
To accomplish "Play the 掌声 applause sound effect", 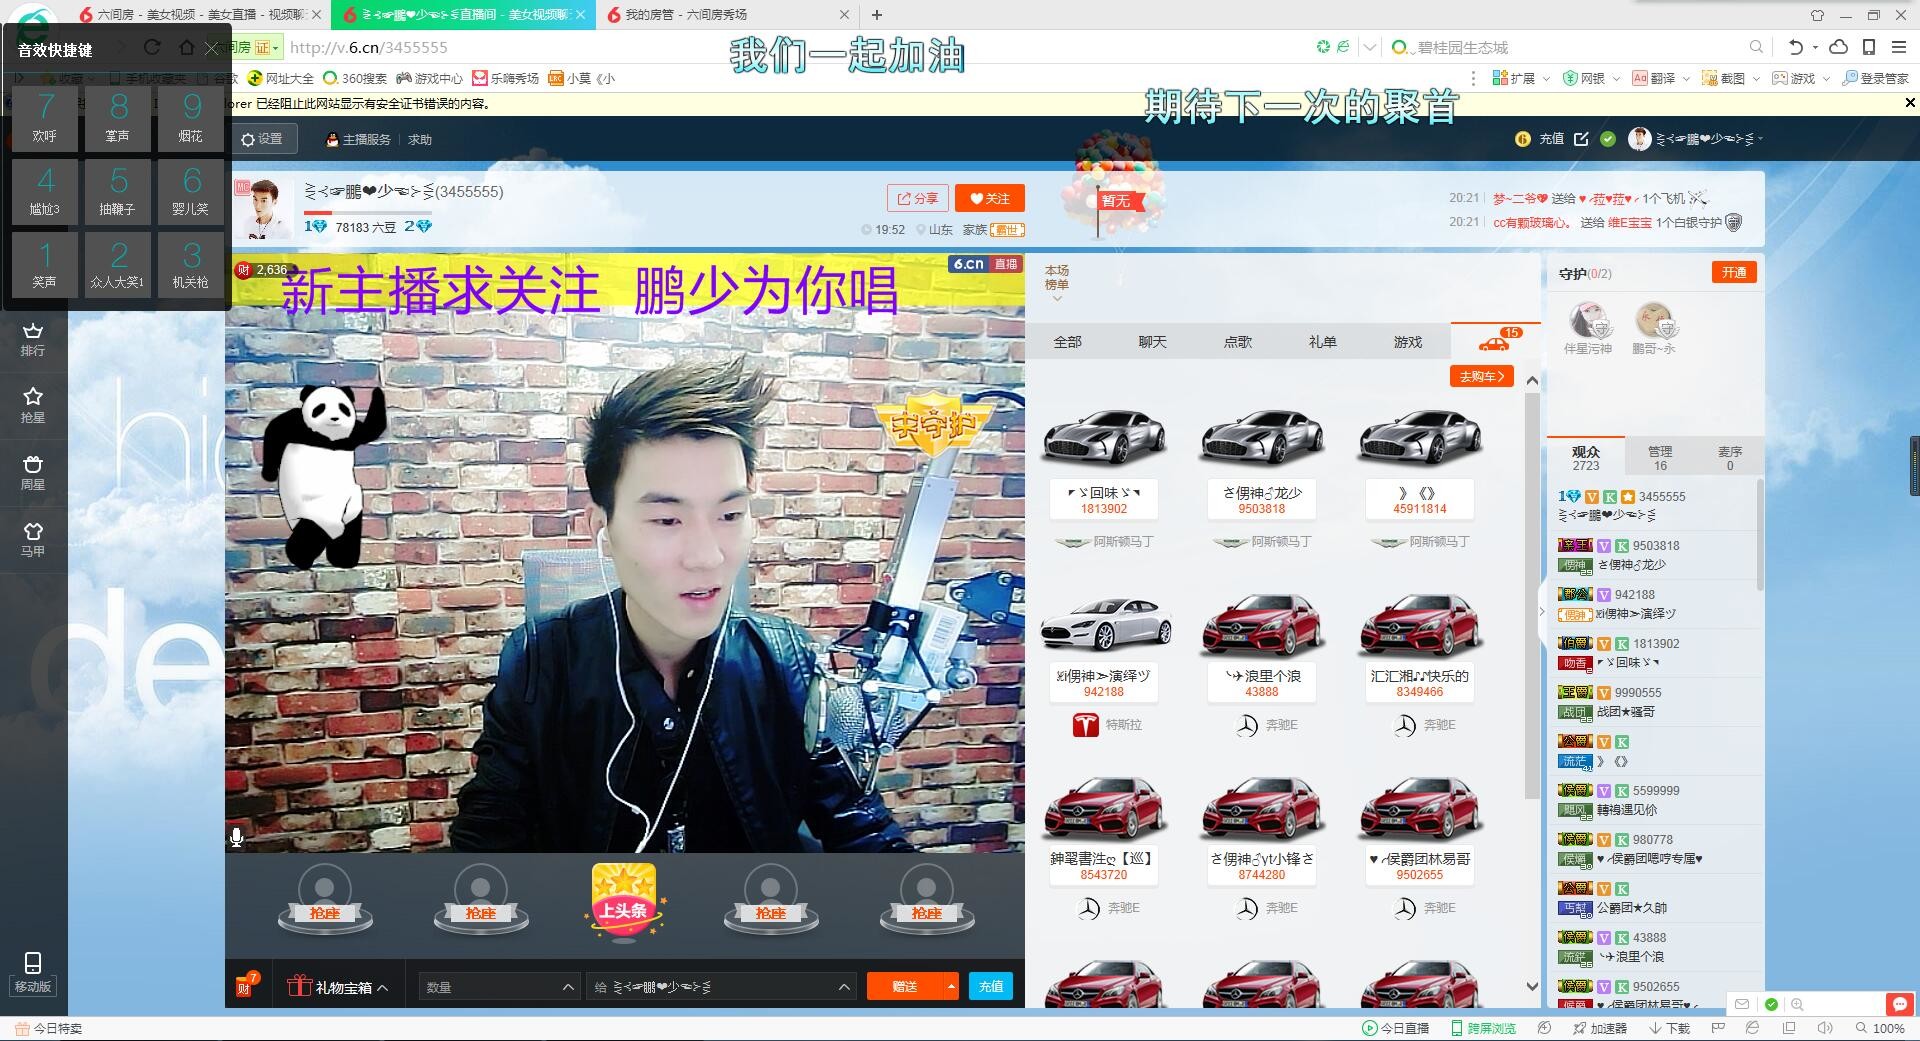I will (x=118, y=119).
